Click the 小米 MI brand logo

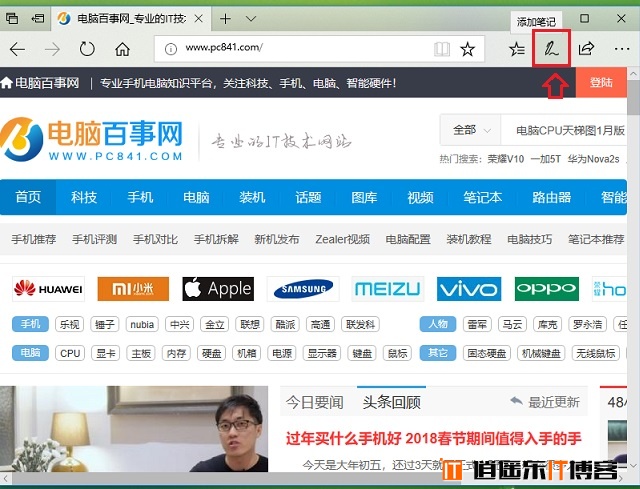pyautogui.click(x=133, y=289)
